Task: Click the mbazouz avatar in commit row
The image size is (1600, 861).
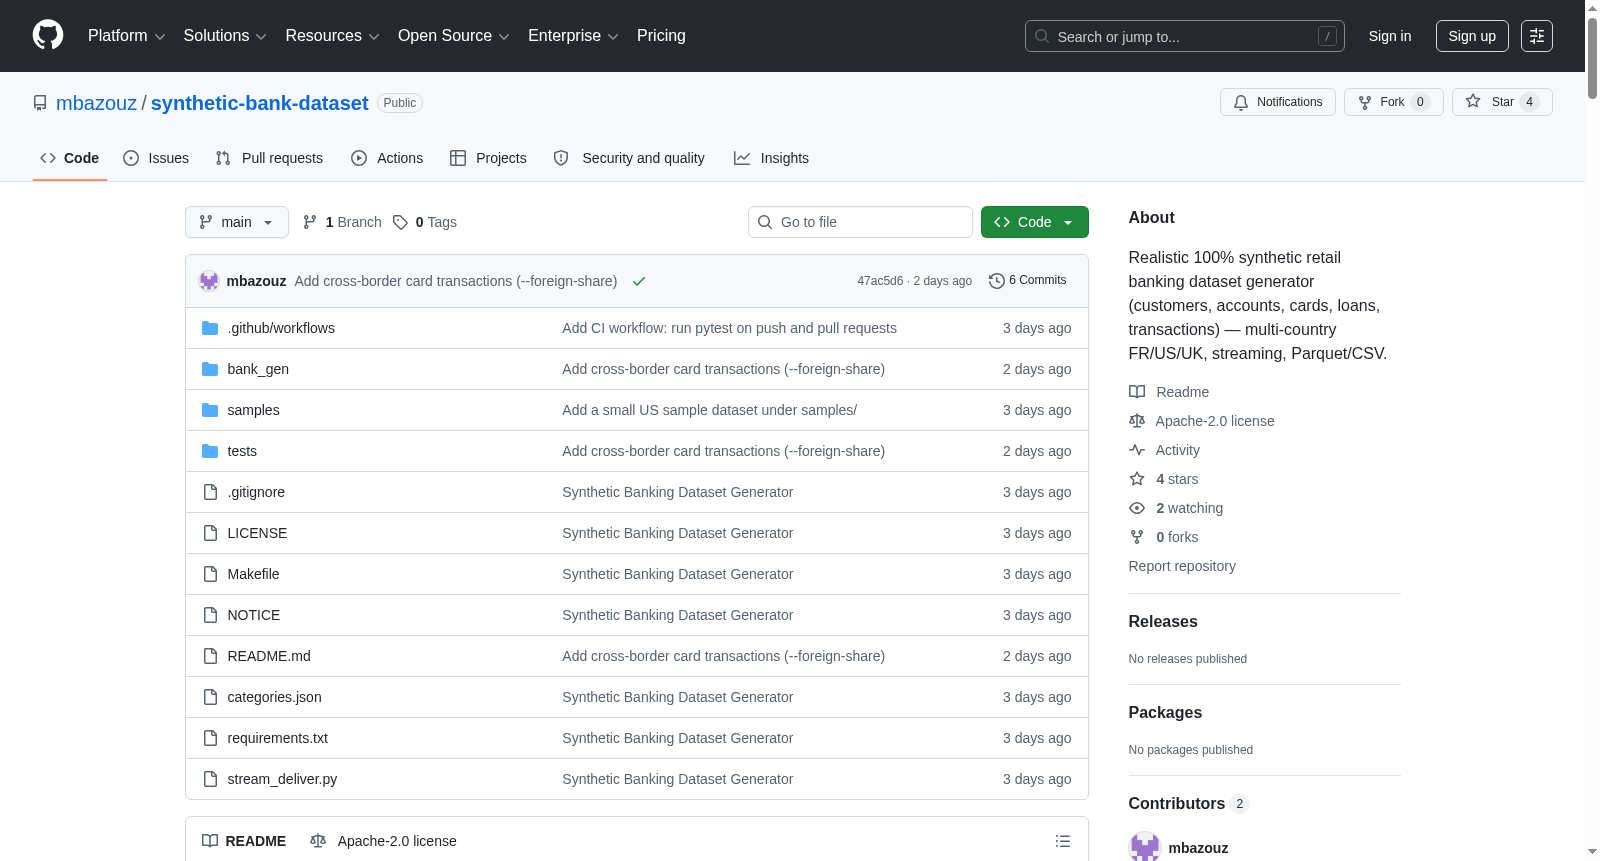Action: pyautogui.click(x=209, y=281)
